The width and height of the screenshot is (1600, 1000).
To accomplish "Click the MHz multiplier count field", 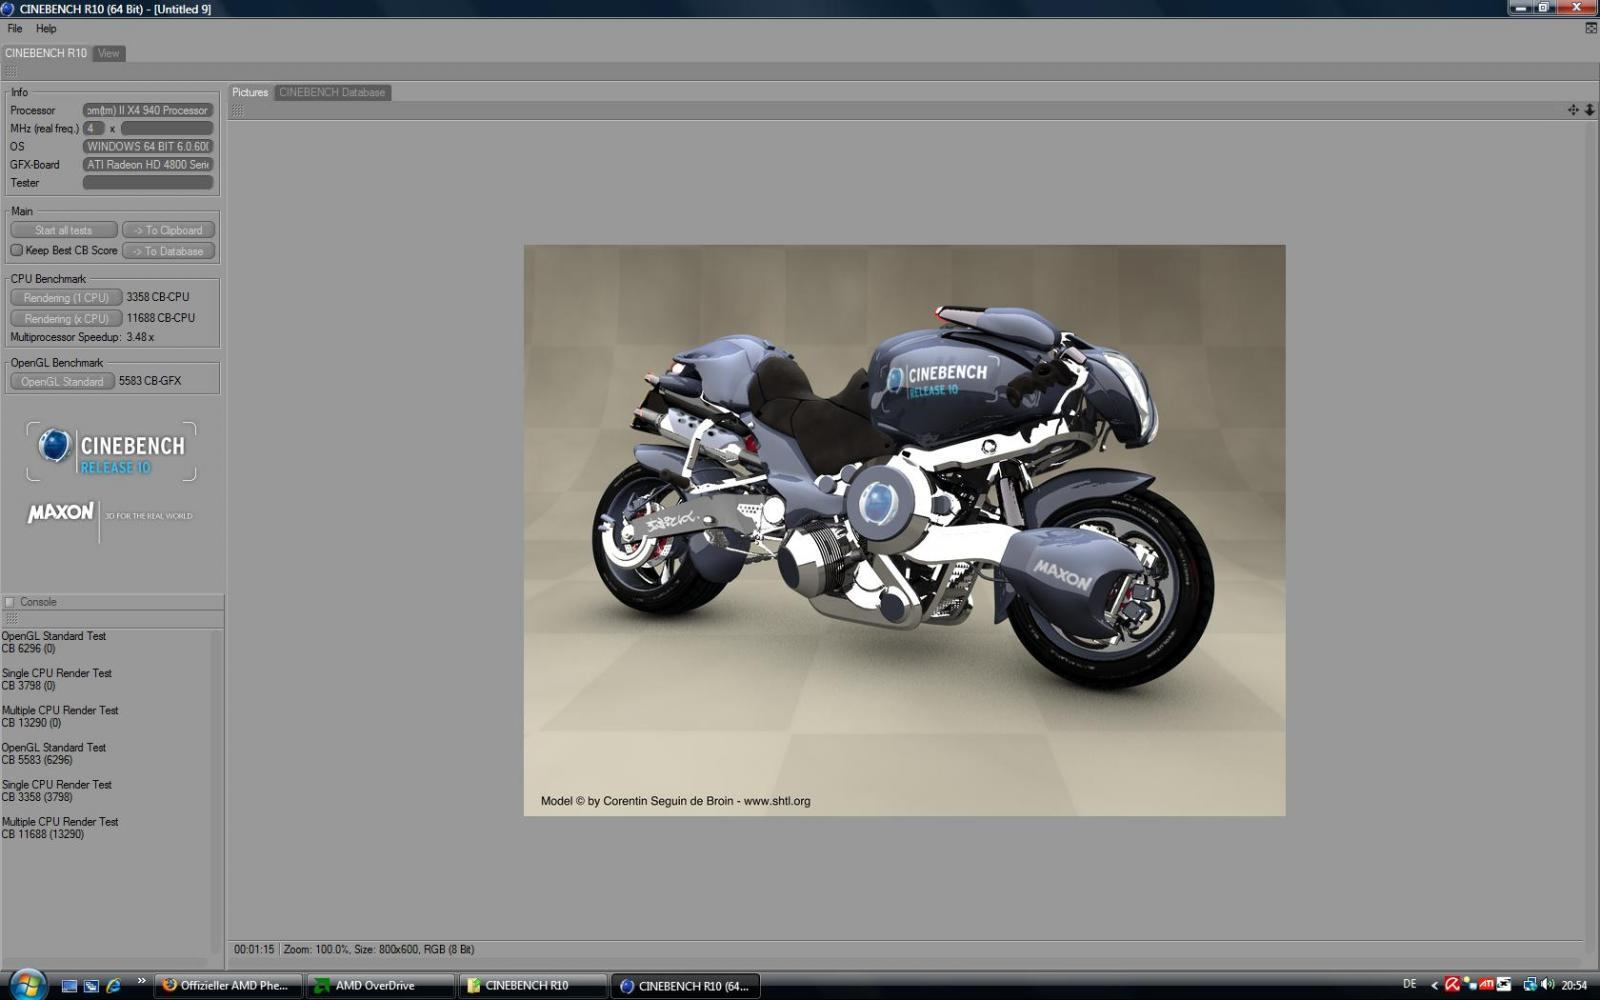I will coord(94,128).
